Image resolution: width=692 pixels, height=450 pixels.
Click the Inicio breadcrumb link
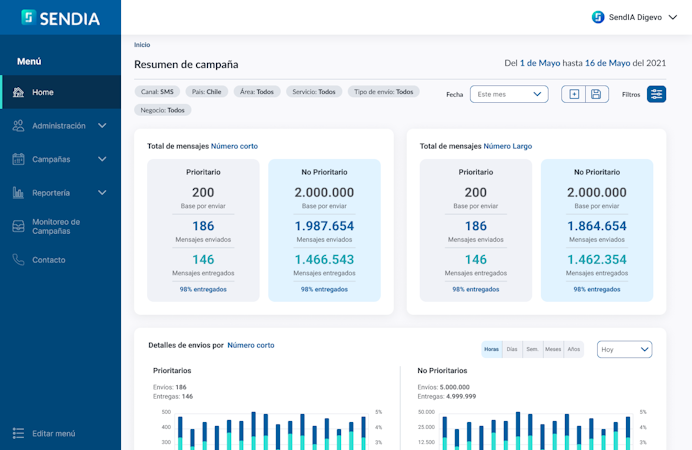142,45
